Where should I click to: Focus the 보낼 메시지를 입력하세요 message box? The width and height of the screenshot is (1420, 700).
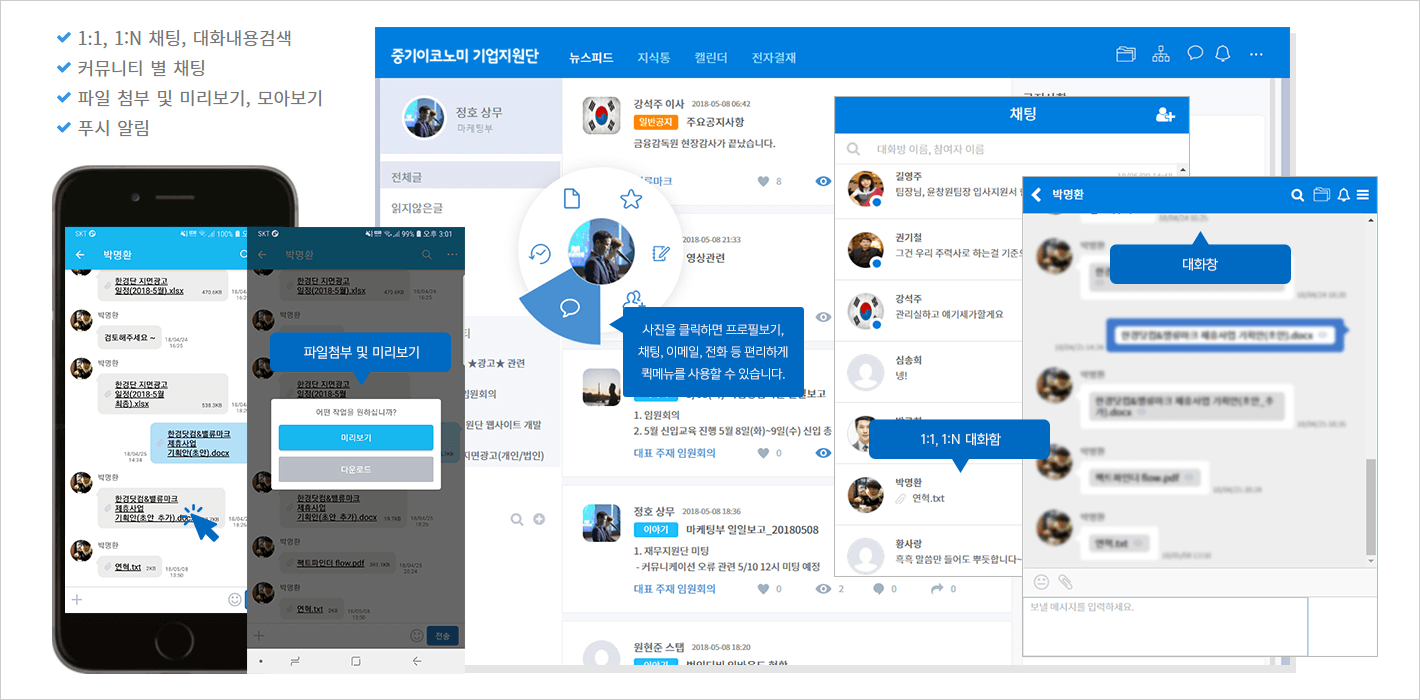(x=1165, y=626)
